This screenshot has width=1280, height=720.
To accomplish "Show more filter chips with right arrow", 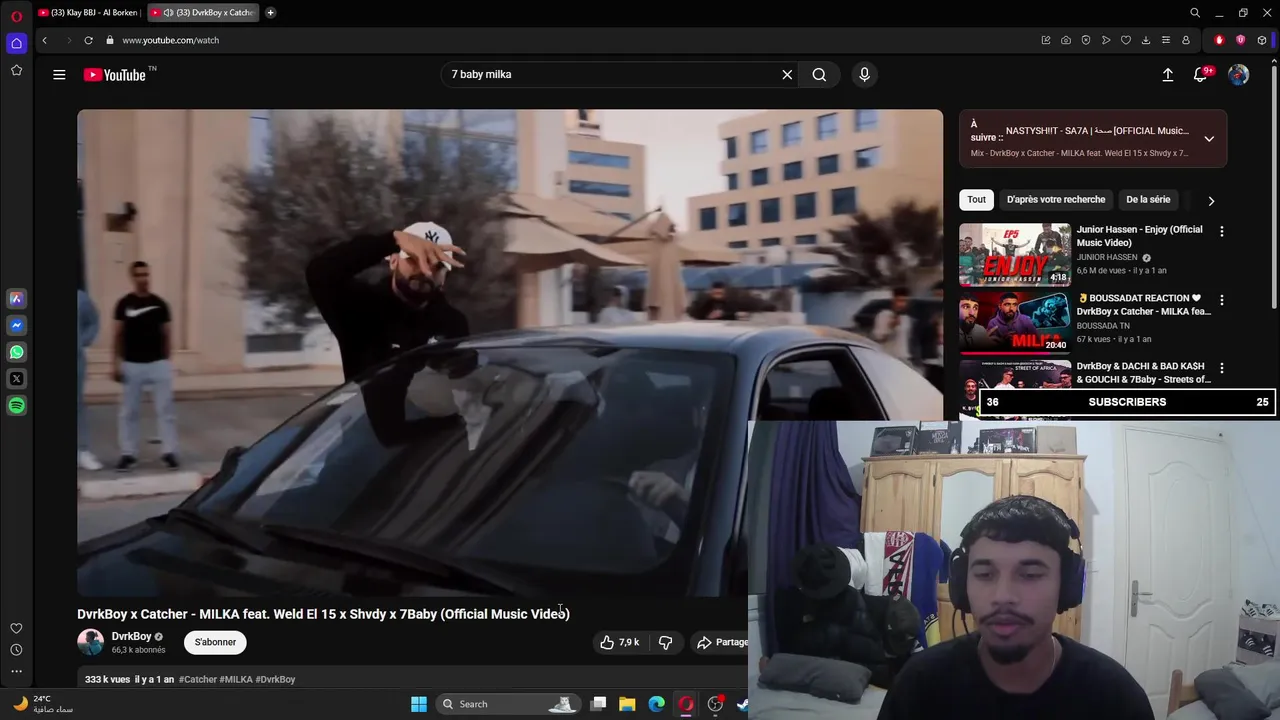I will pyautogui.click(x=1211, y=200).
